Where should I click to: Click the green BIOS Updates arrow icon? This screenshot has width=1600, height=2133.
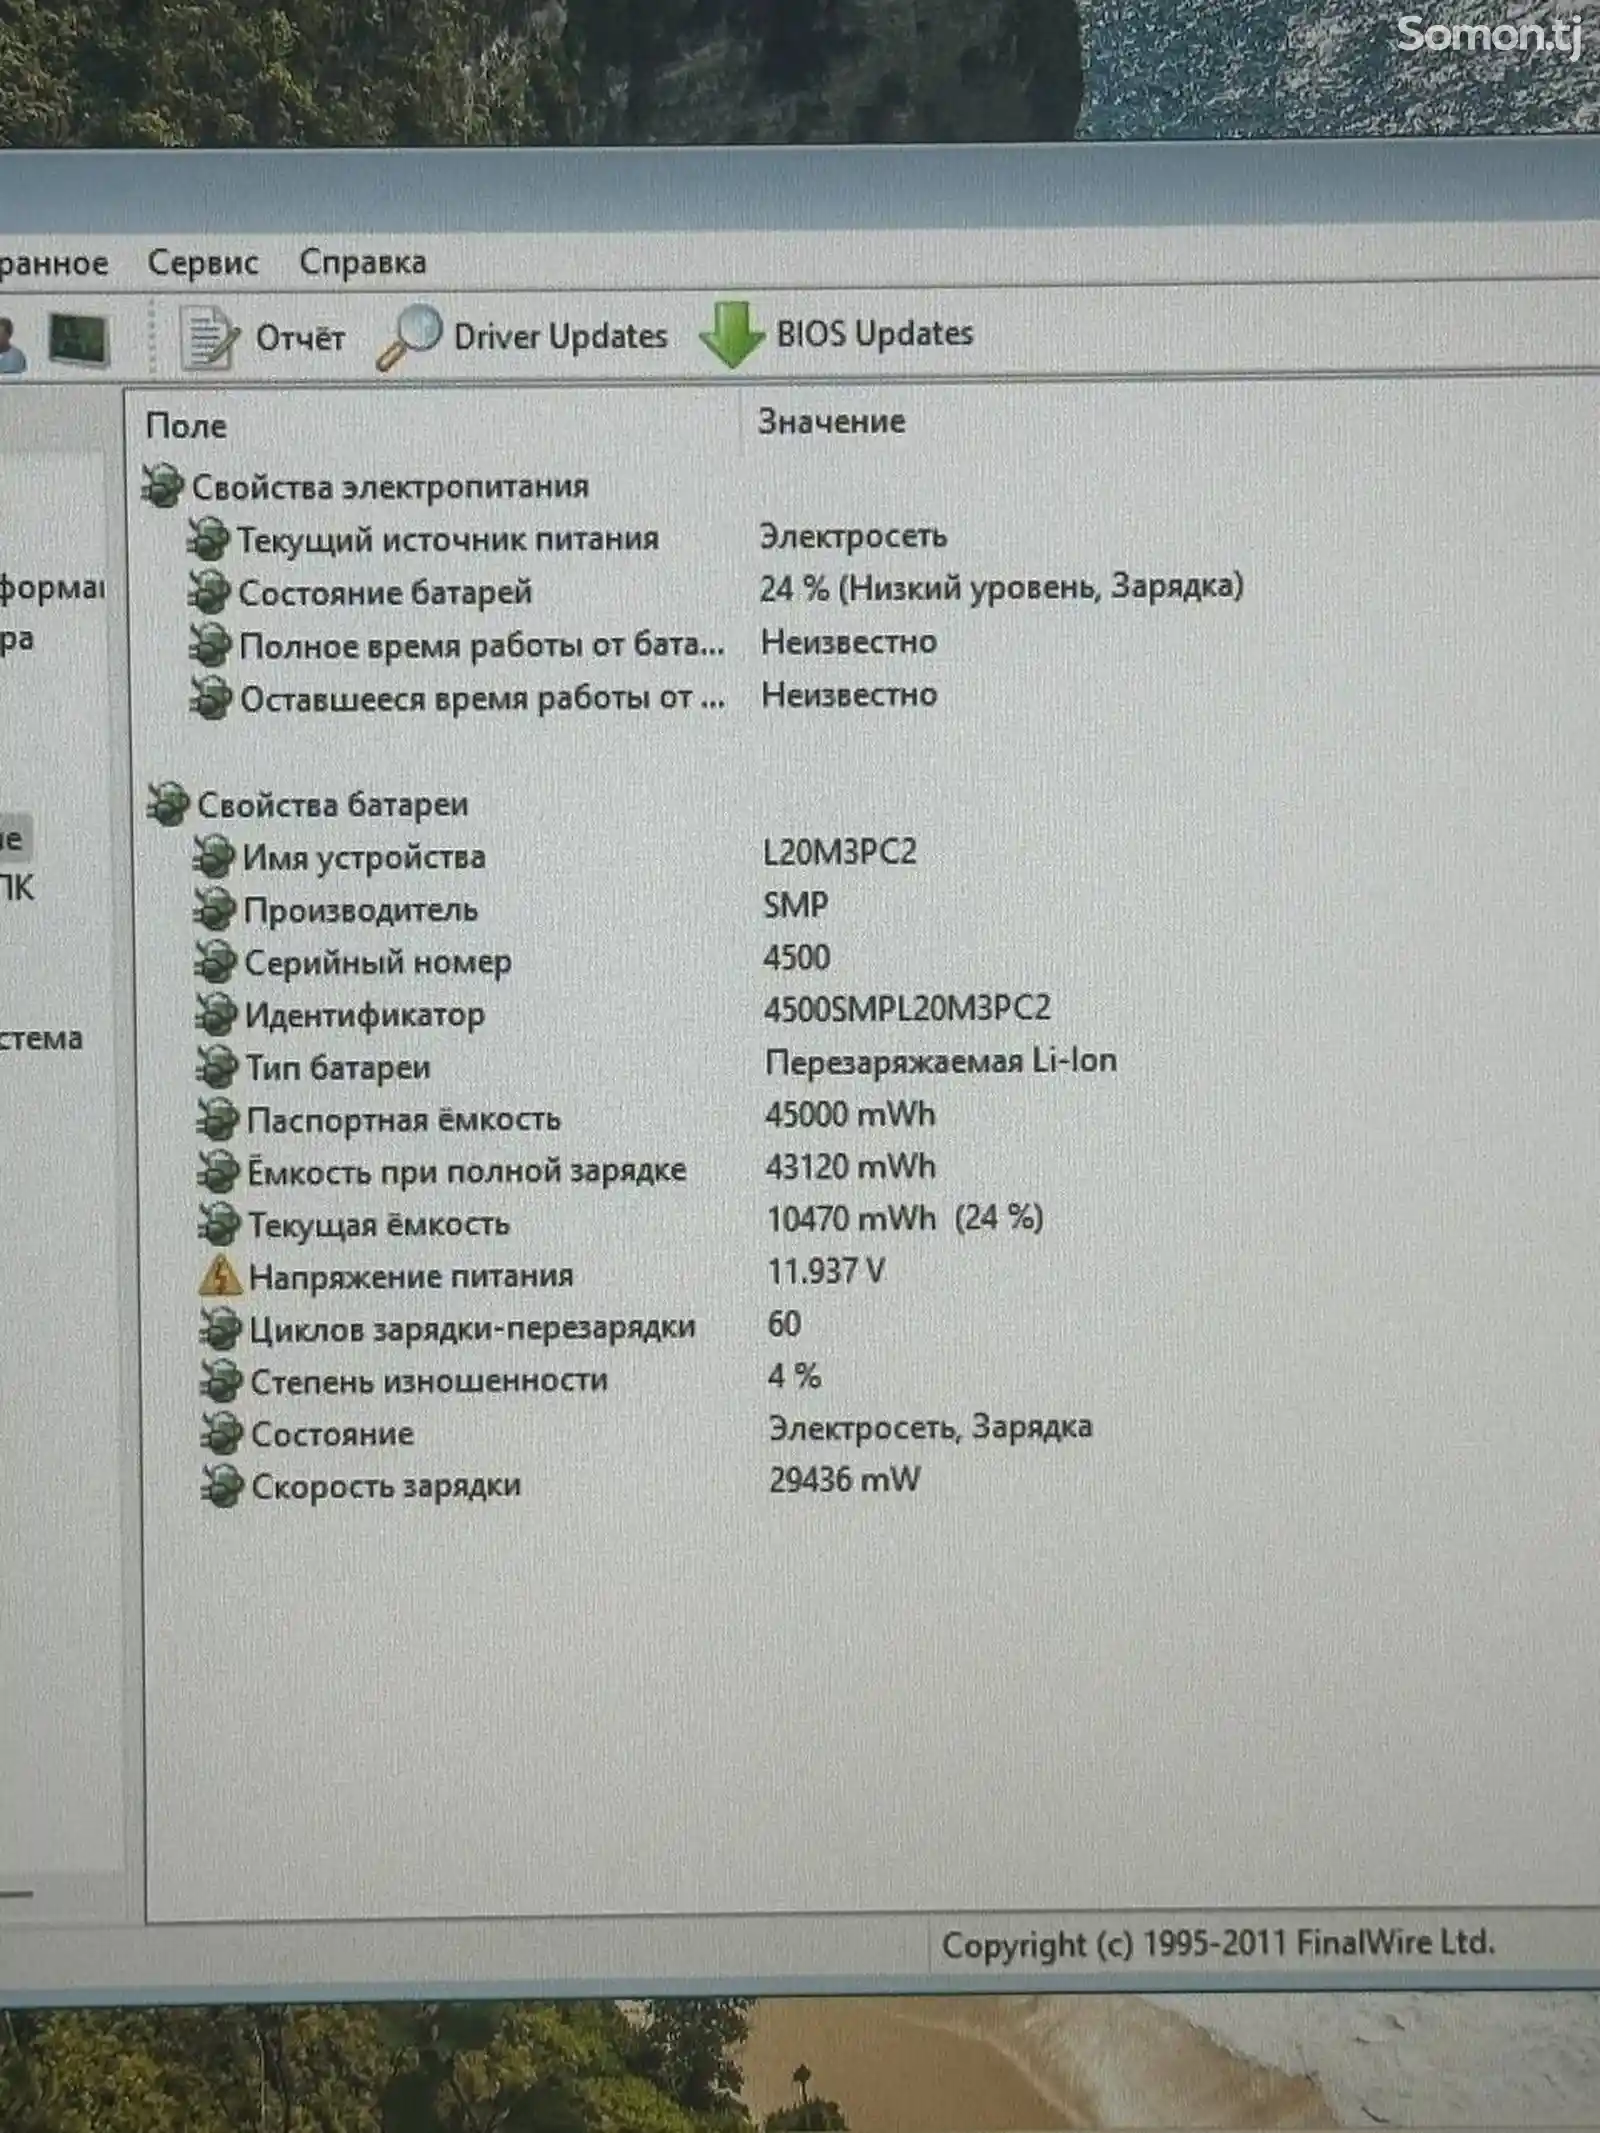click(x=731, y=335)
